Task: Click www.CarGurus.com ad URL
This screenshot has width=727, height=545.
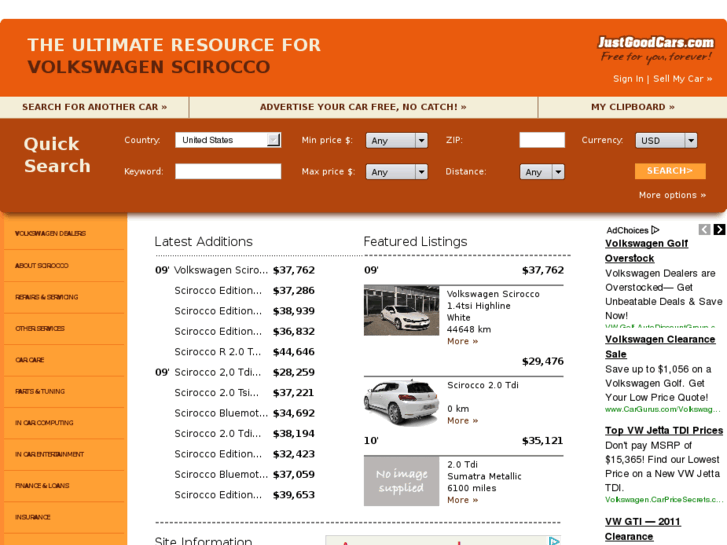Action: click(x=662, y=410)
